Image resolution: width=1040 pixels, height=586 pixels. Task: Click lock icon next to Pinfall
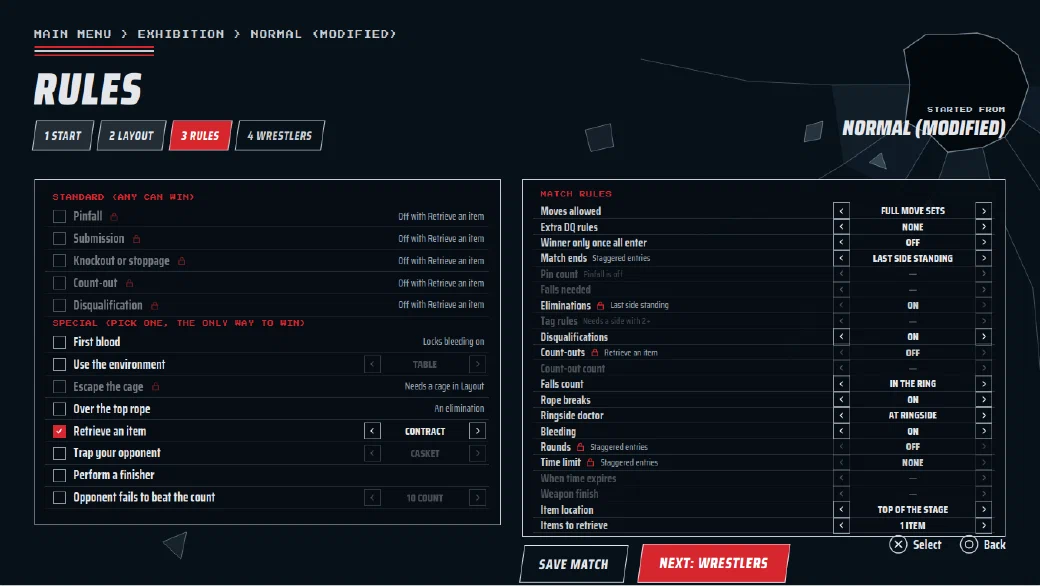click(x=114, y=217)
